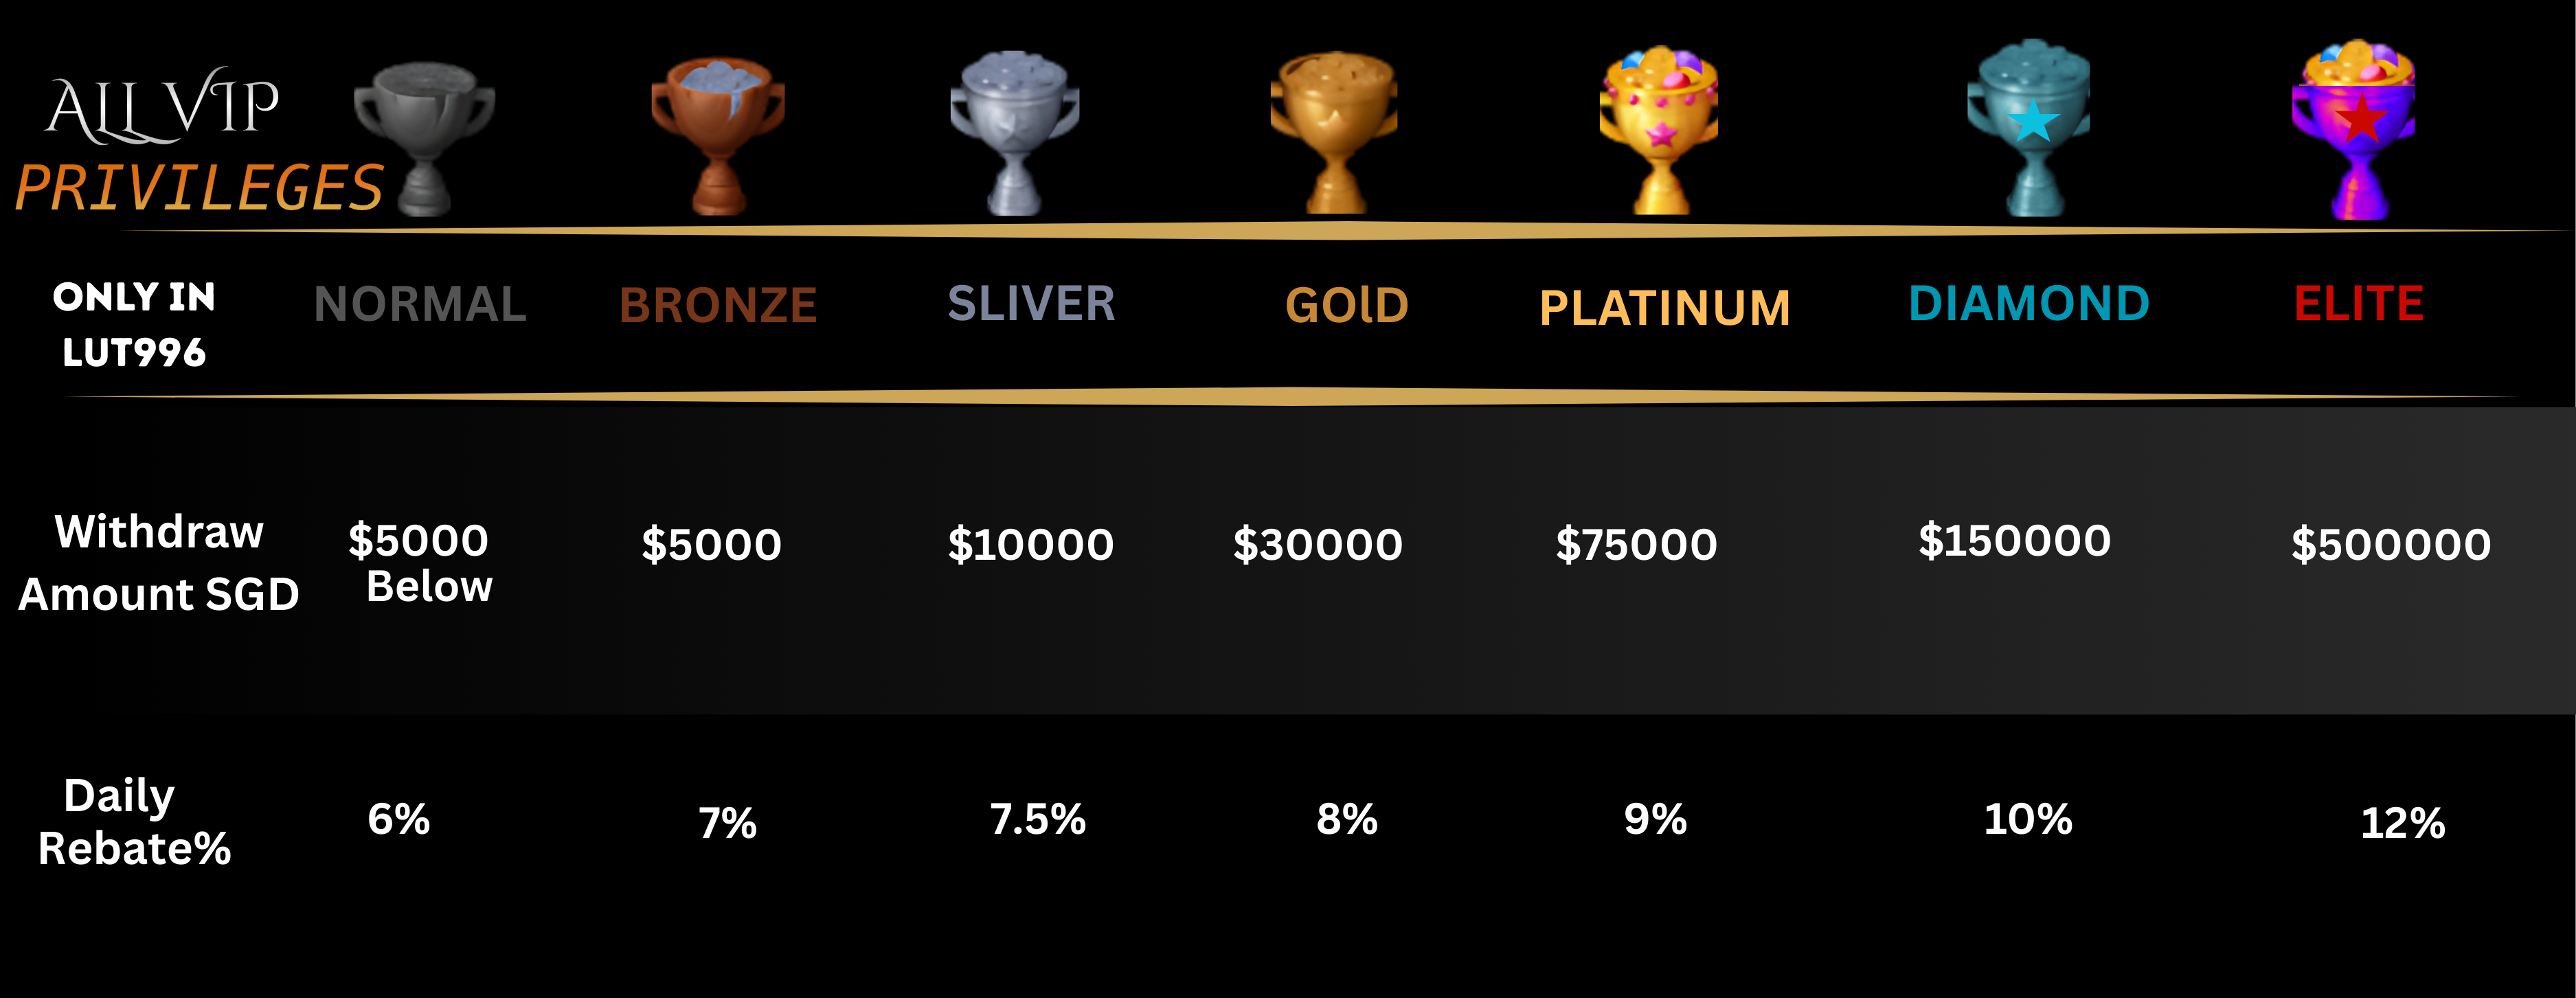The height and width of the screenshot is (998, 2576).
Task: Click the purple Elite trophy with red star
Action: point(2354,130)
